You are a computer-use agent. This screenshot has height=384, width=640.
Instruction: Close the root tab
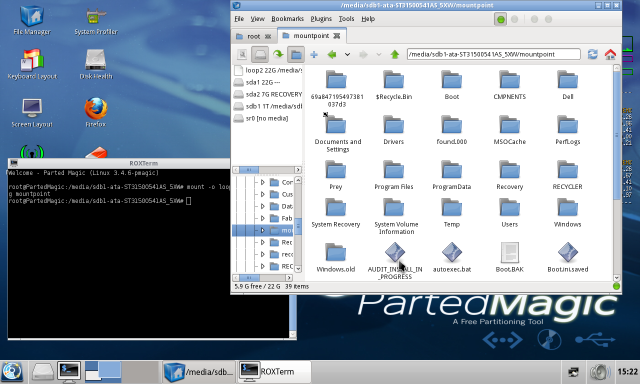[268, 36]
